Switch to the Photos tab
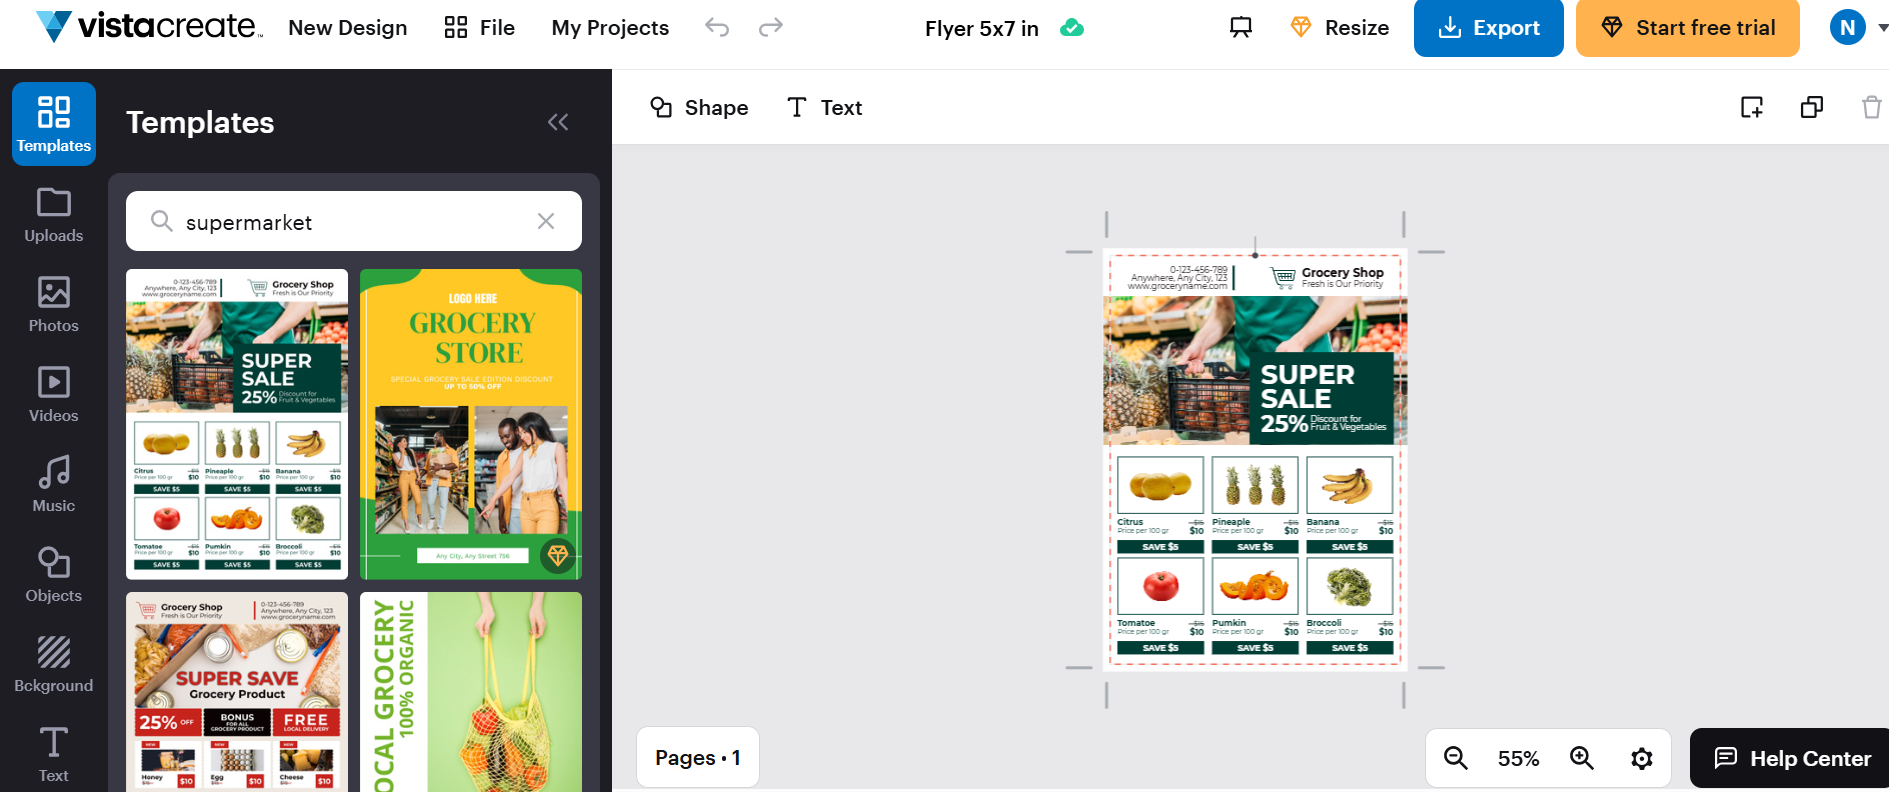The image size is (1889, 792). 54,304
